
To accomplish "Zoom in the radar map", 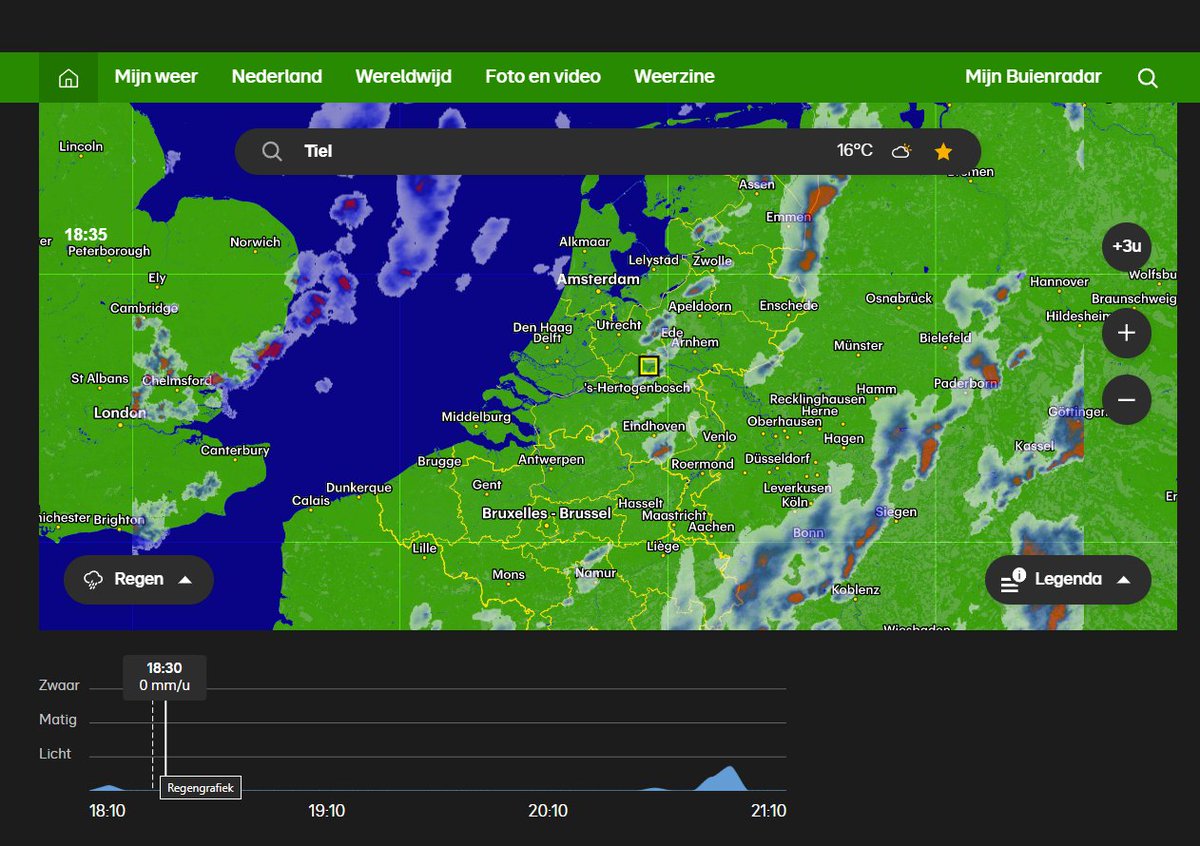I will [x=1127, y=333].
